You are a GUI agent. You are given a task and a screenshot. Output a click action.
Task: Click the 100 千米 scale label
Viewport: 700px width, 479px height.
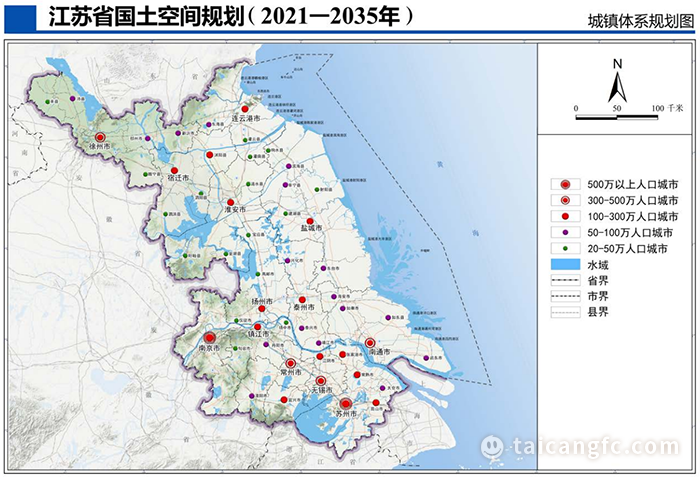[667, 108]
